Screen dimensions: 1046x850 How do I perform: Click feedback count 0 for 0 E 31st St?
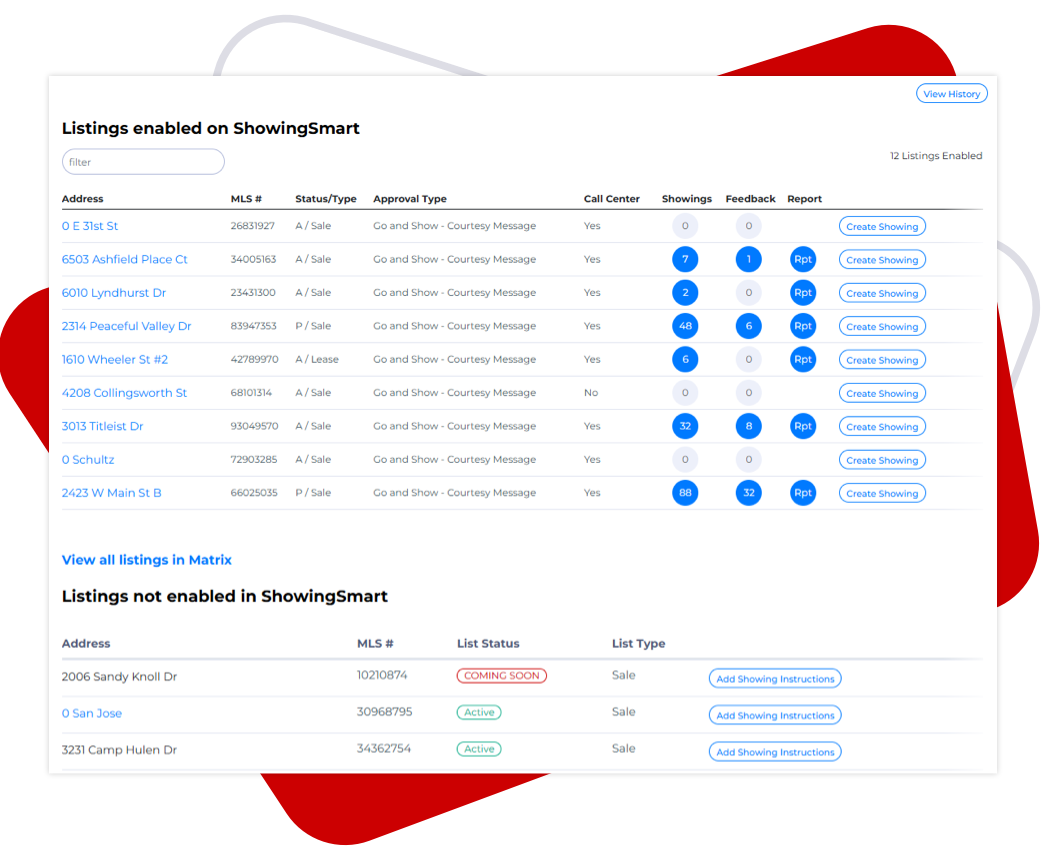pos(748,226)
